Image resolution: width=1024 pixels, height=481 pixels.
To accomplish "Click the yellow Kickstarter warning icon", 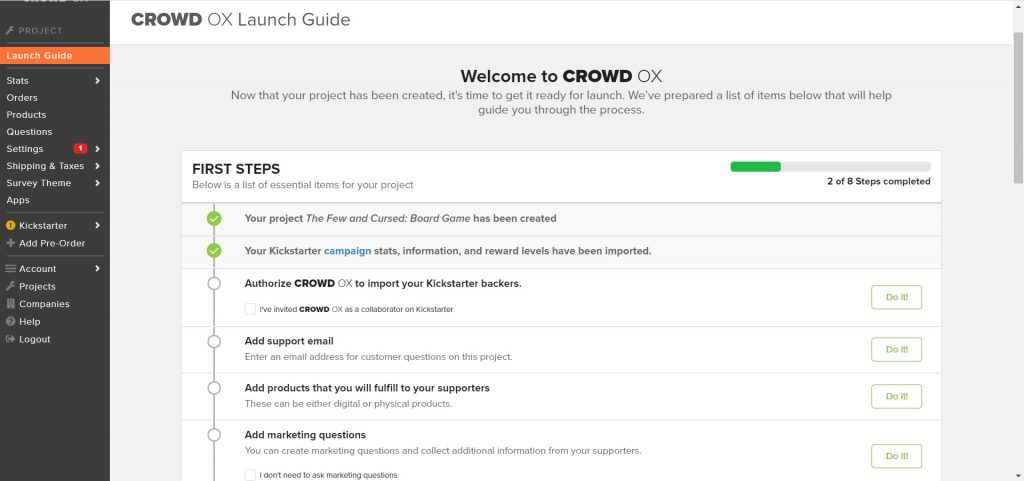I will click(10, 226).
